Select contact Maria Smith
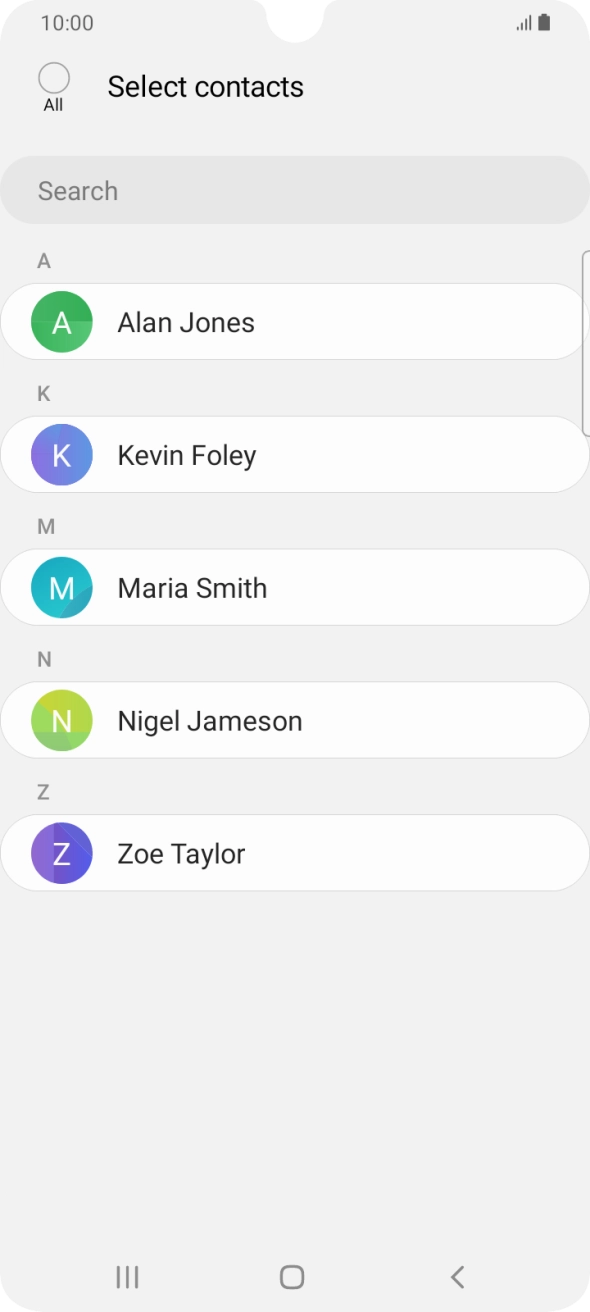Image resolution: width=590 pixels, height=1312 pixels. (x=295, y=588)
